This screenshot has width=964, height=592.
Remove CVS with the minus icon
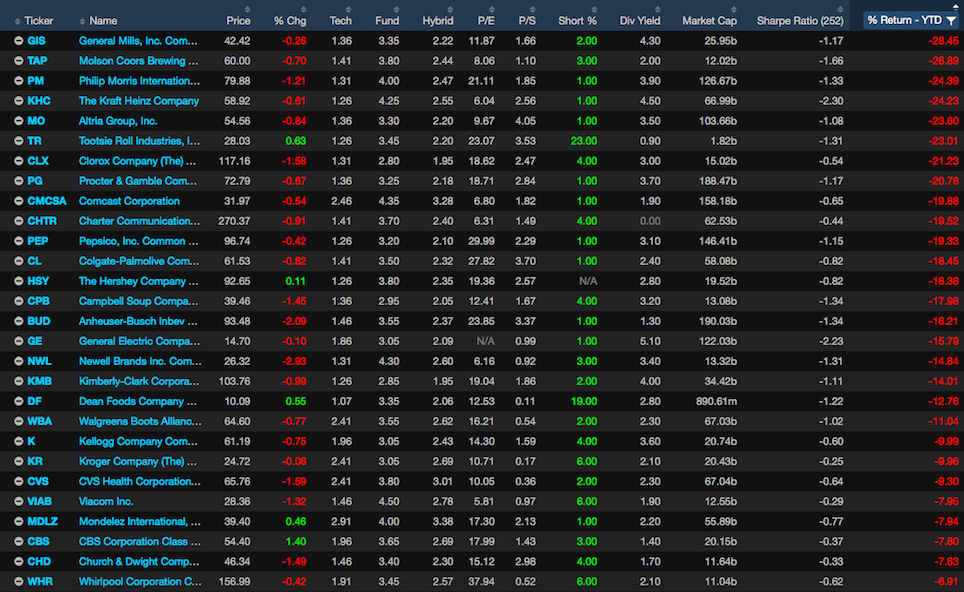click(18, 481)
